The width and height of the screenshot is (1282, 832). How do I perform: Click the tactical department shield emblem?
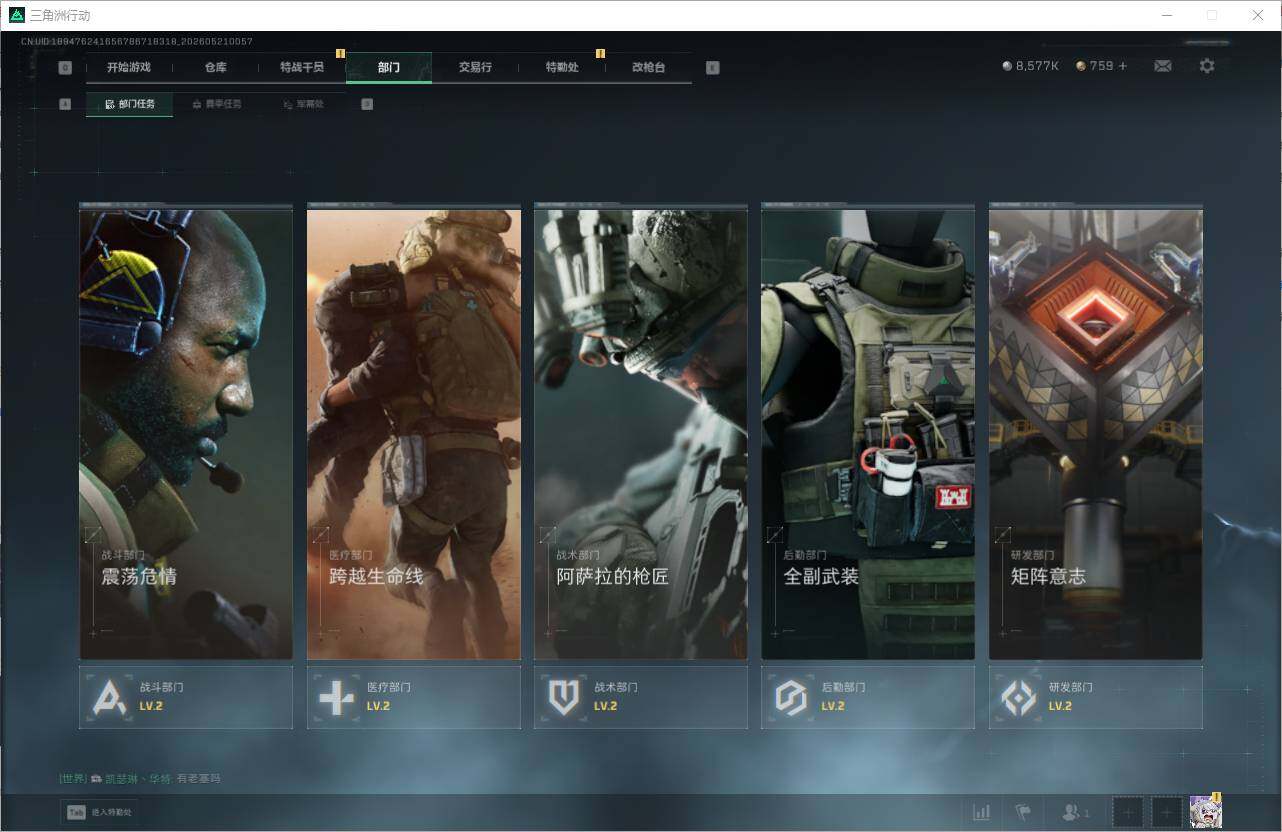[x=564, y=697]
